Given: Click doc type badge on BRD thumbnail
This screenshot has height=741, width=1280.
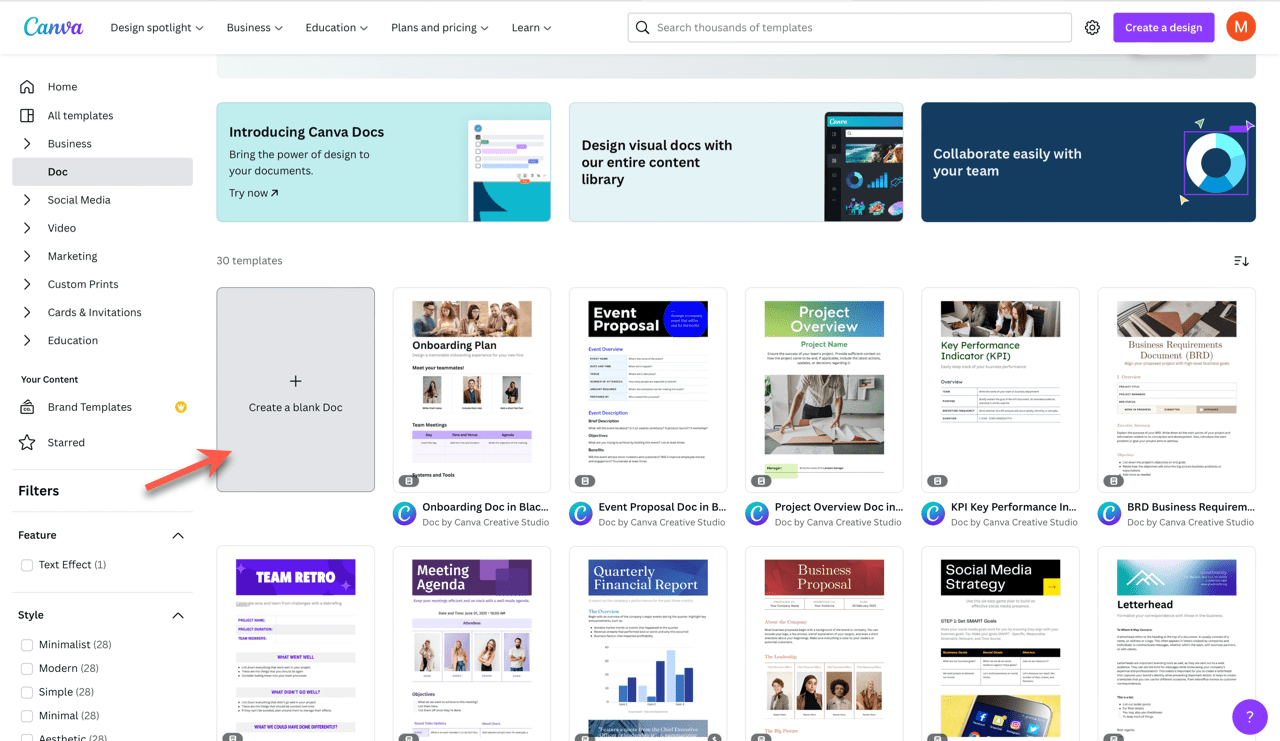Looking at the screenshot, I should (x=1112, y=481).
